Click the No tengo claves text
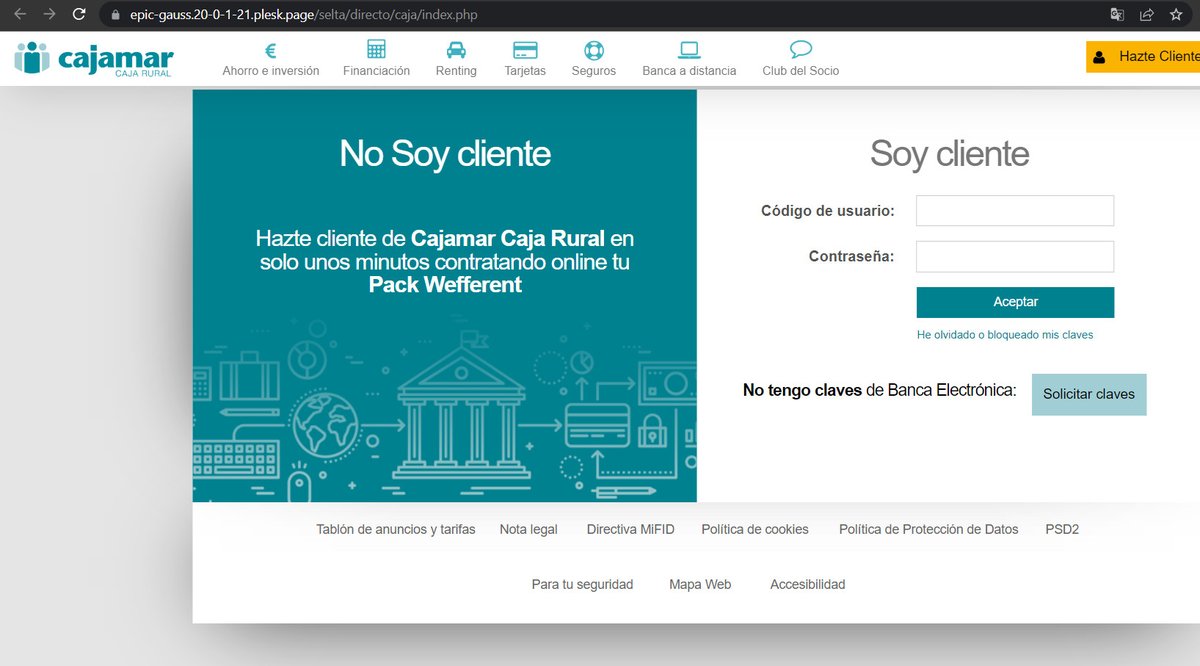1200x666 pixels. click(802, 390)
